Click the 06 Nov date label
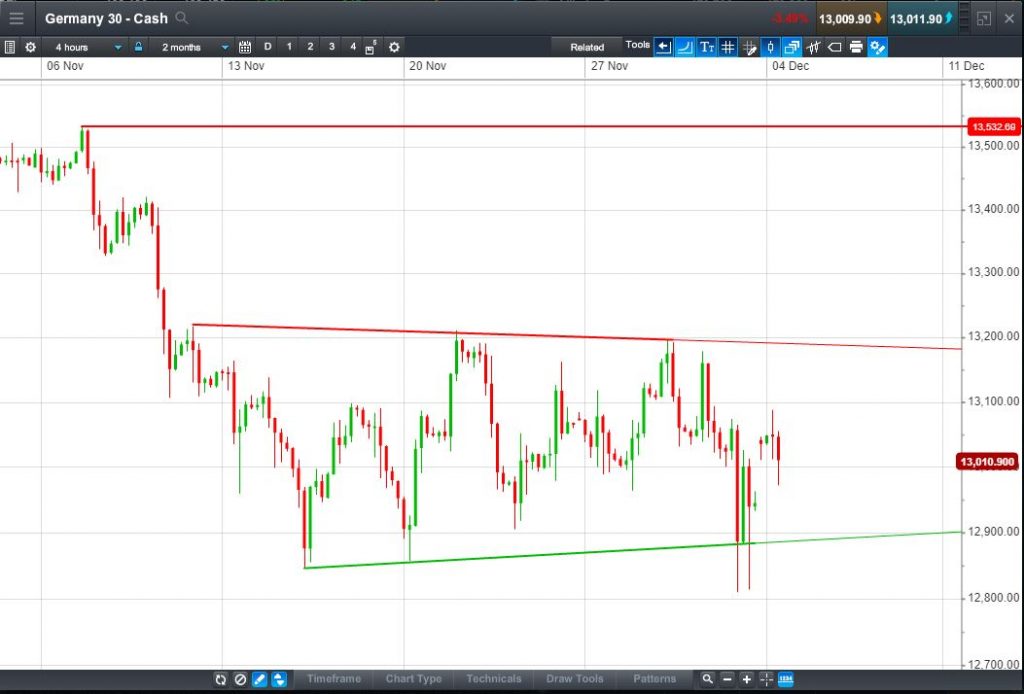Viewport: 1024px width, 694px height. click(x=65, y=66)
